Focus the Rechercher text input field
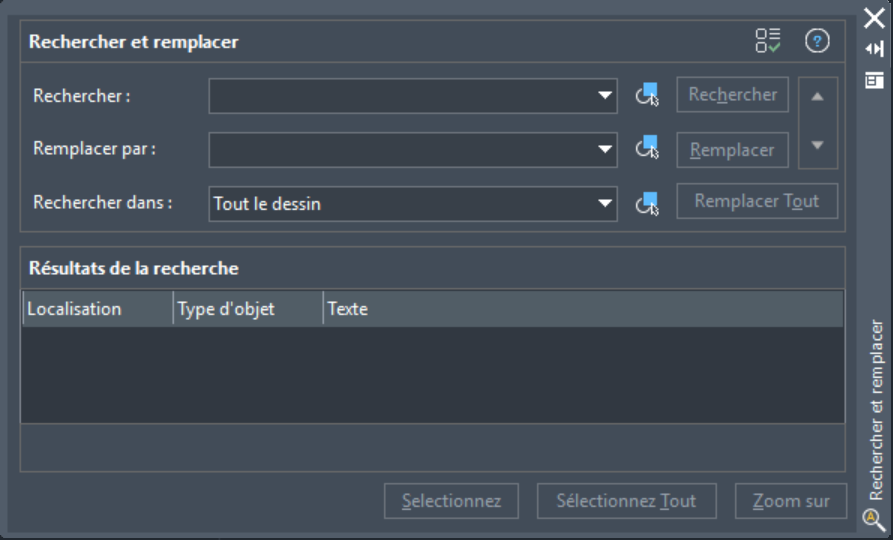 400,96
